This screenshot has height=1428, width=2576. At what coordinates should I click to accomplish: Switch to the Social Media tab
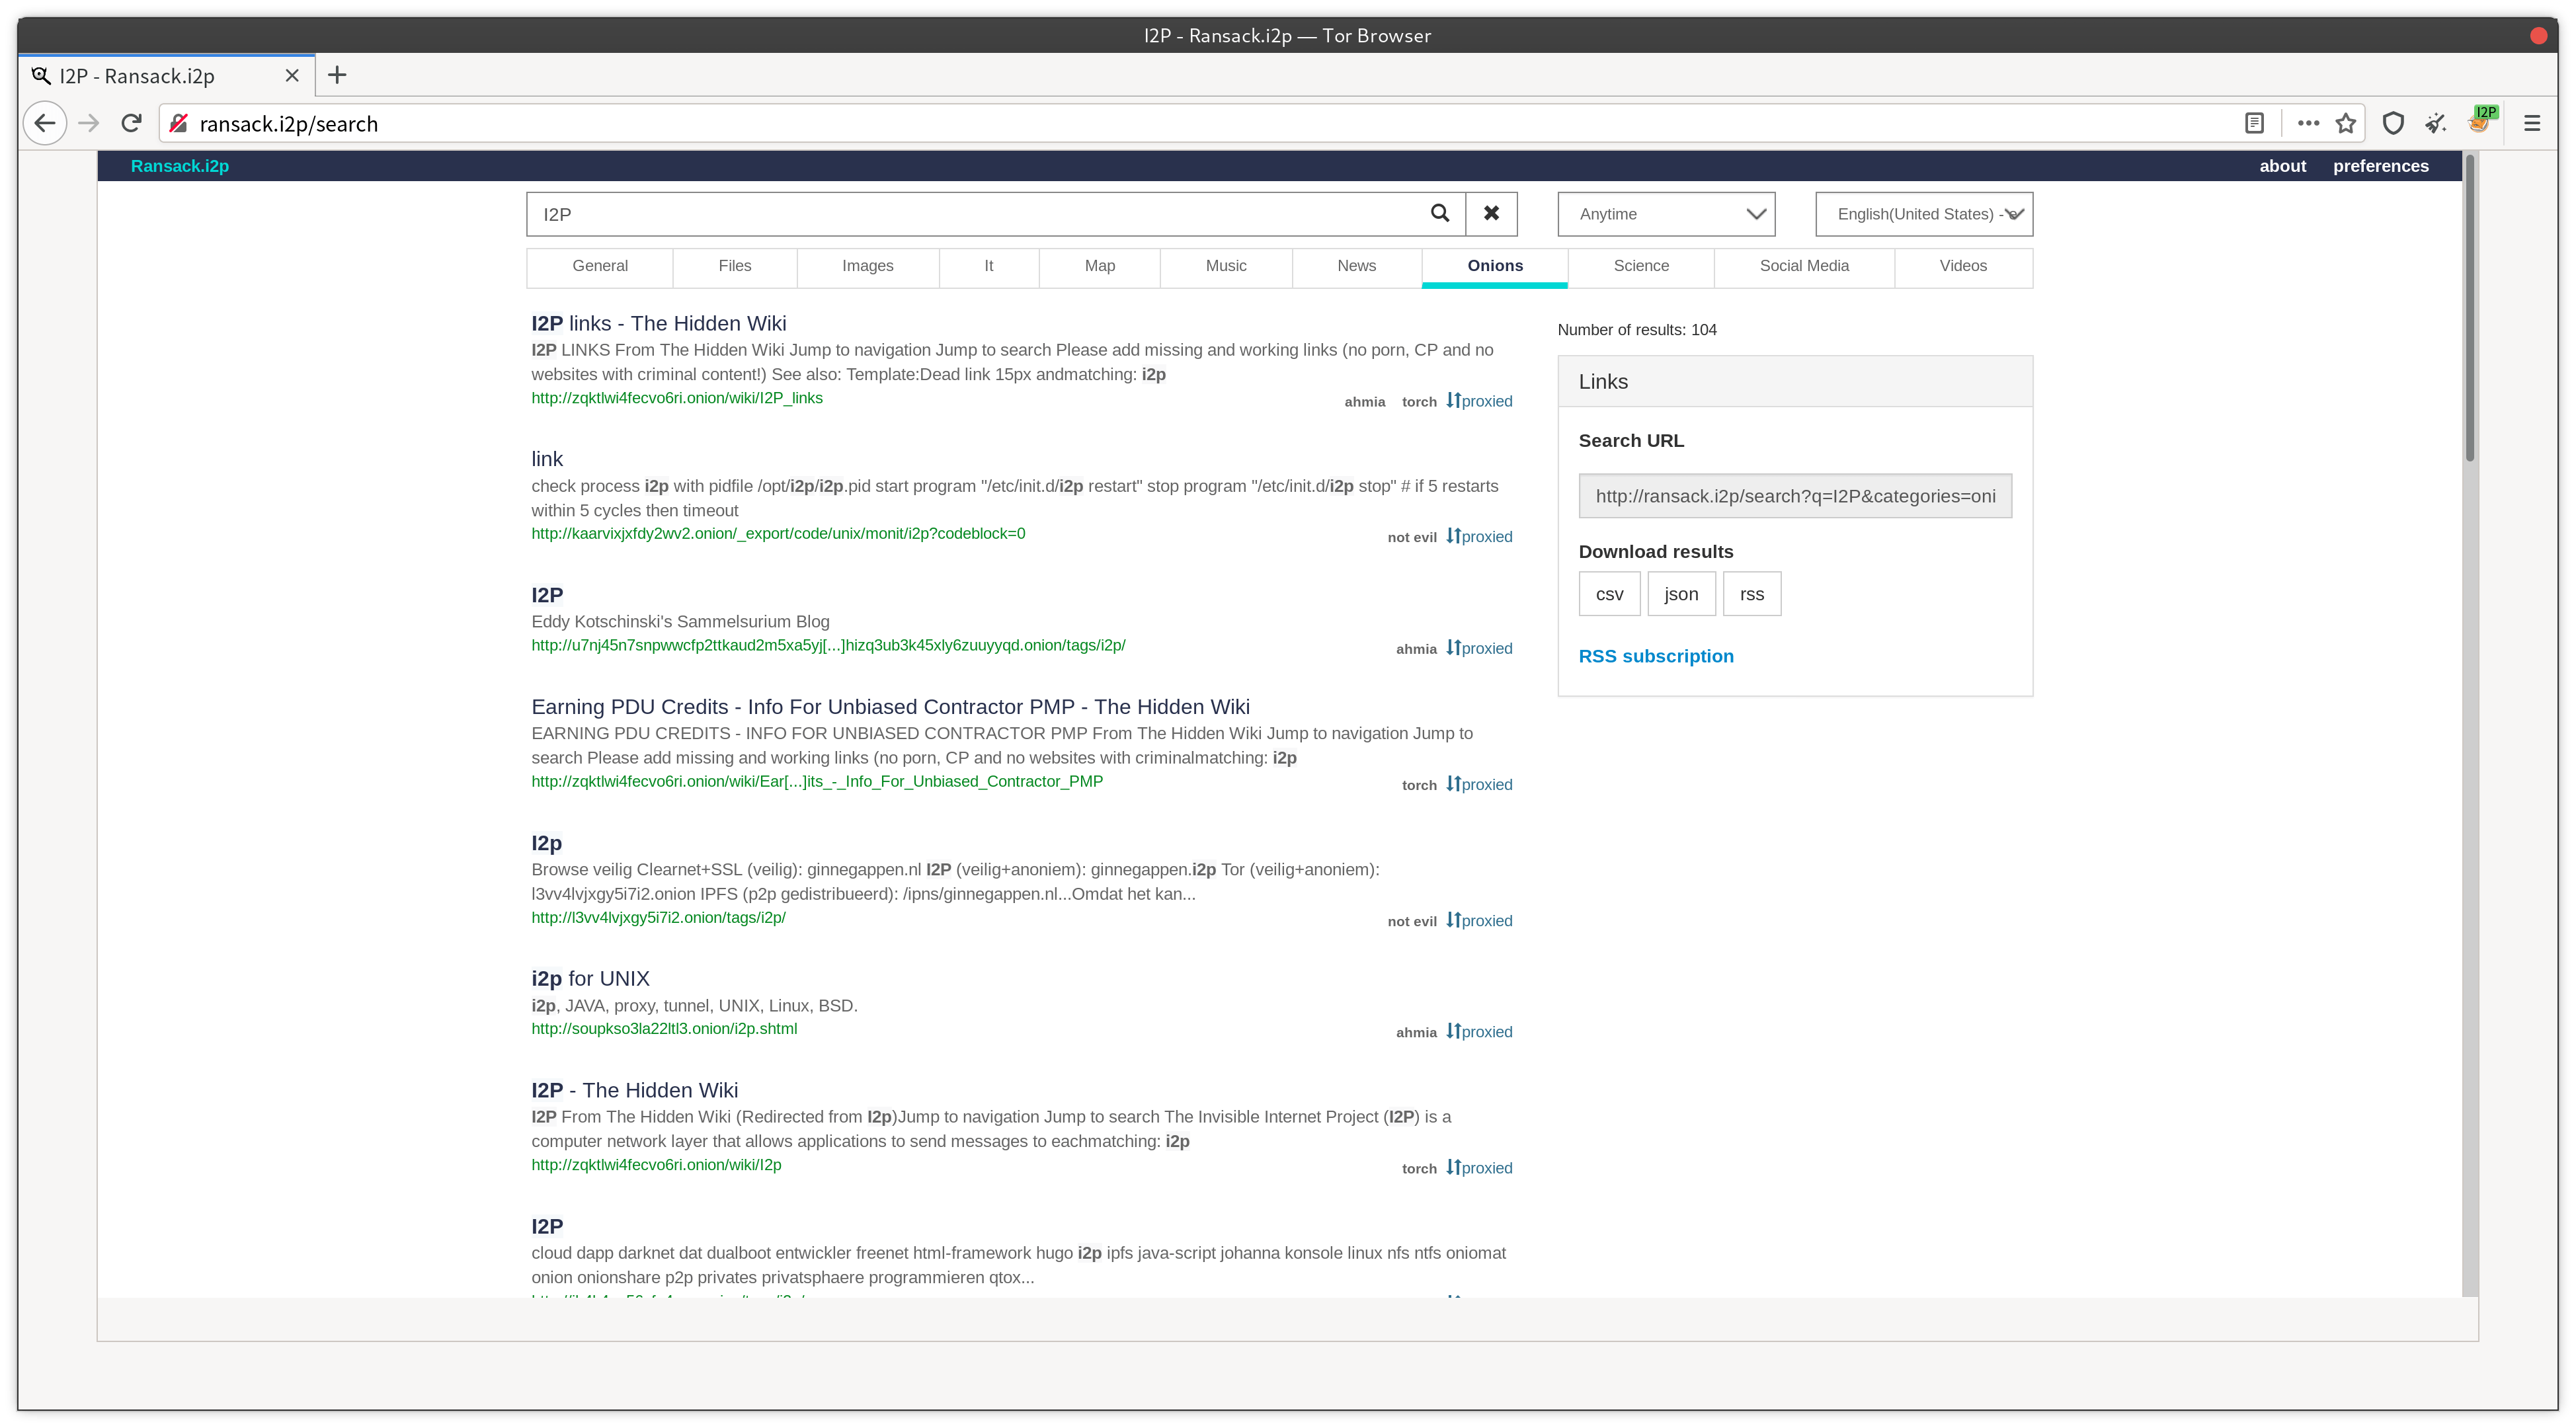pos(1803,266)
